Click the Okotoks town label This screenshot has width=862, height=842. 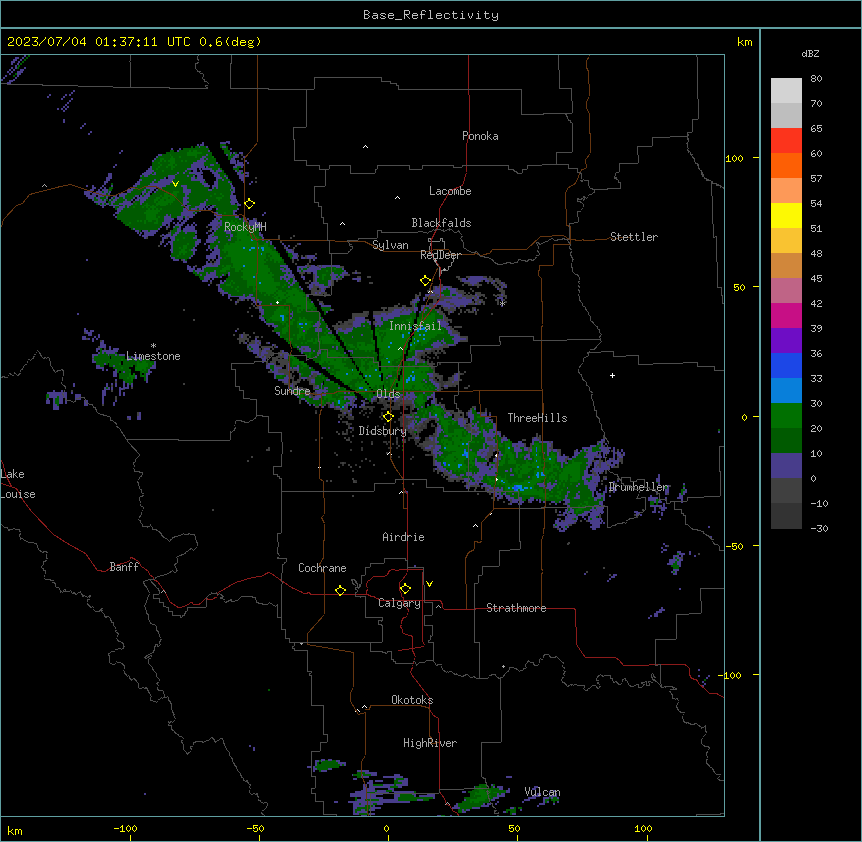coord(412,700)
